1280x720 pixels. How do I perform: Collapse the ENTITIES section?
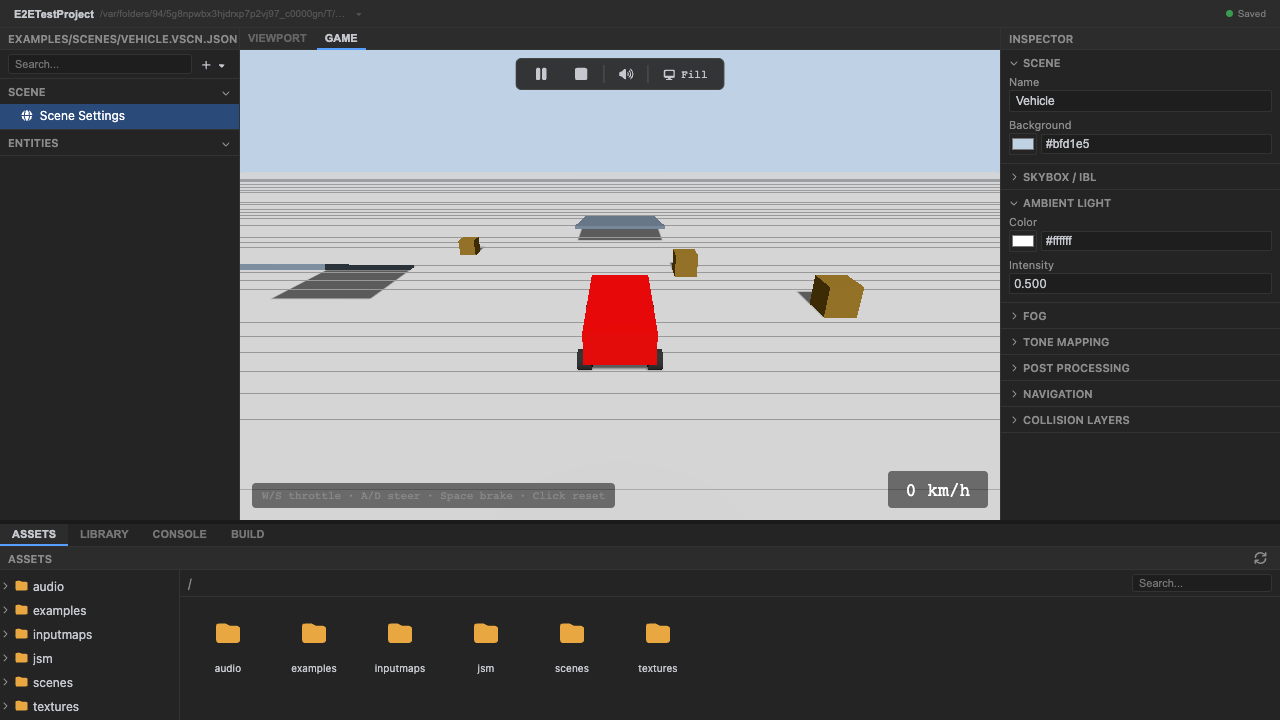pyautogui.click(x=226, y=144)
